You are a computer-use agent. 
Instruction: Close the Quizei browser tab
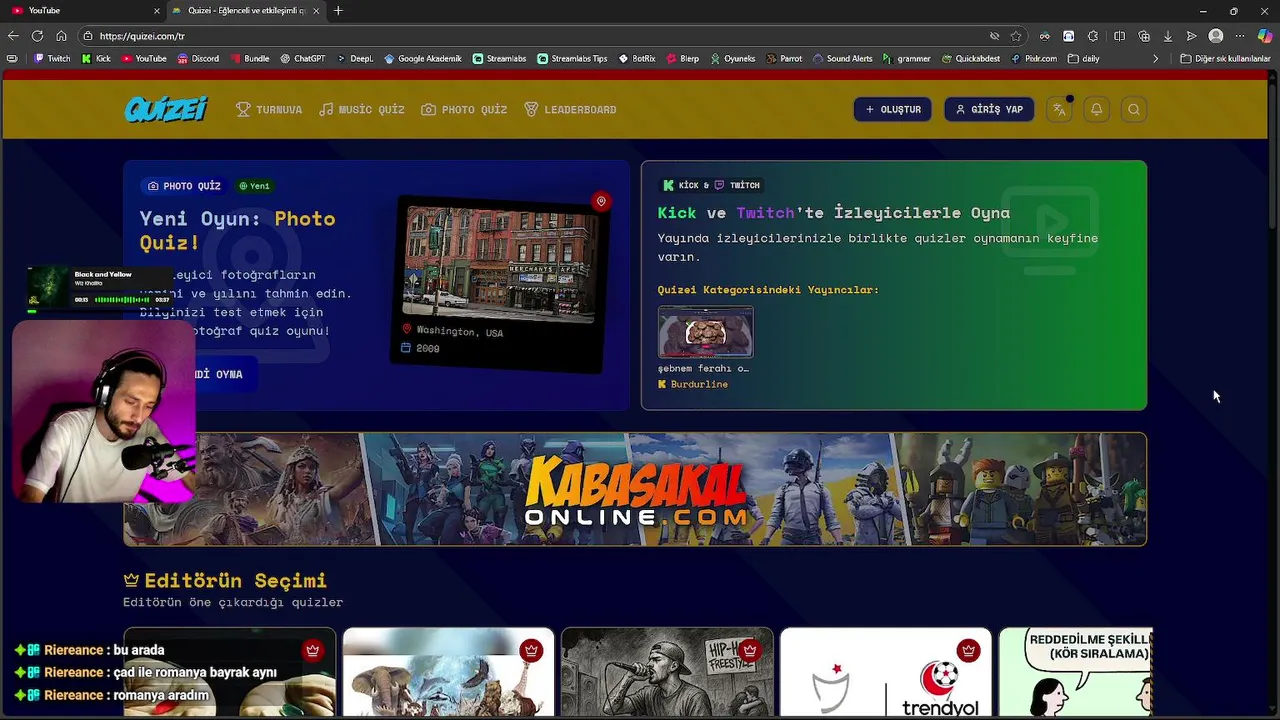pyautogui.click(x=317, y=11)
